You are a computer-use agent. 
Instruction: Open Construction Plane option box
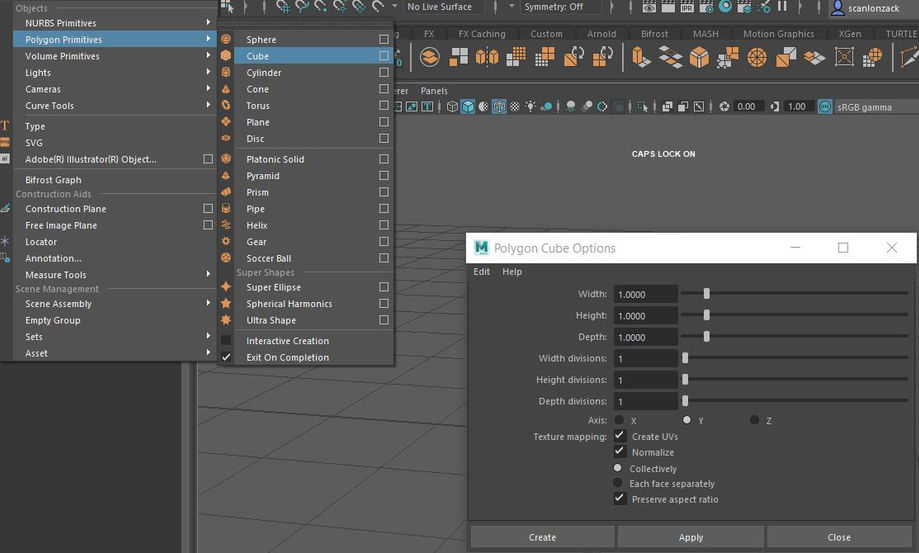click(x=208, y=209)
